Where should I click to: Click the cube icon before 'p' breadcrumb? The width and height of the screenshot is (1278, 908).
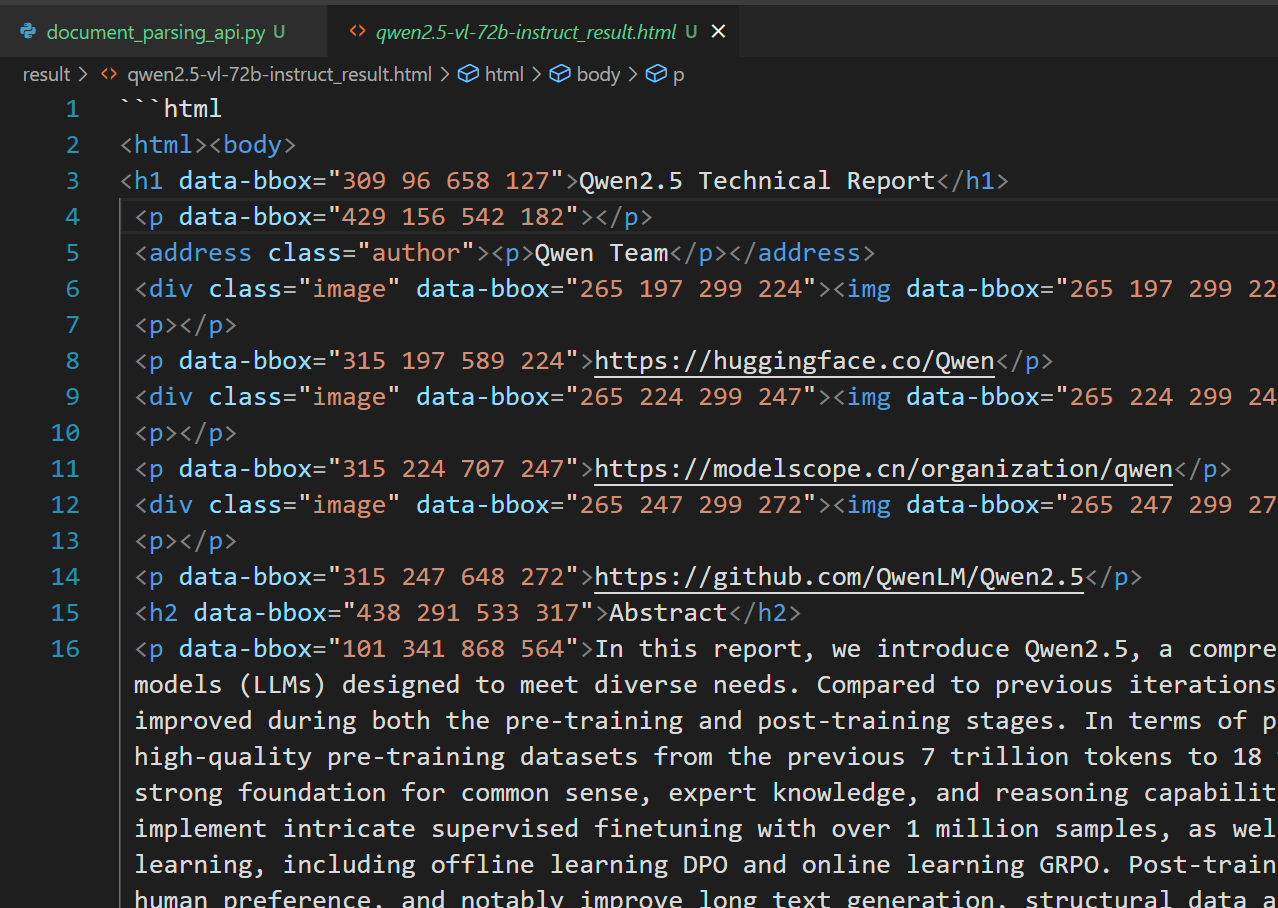655,74
